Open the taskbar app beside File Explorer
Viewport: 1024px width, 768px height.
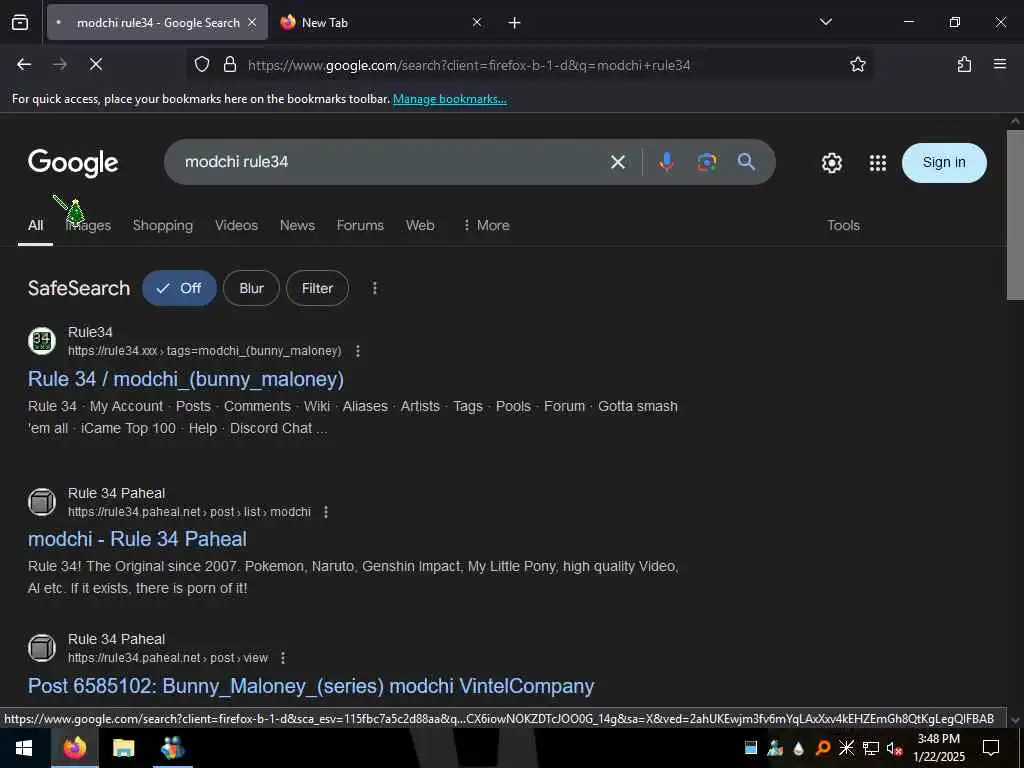(172, 748)
